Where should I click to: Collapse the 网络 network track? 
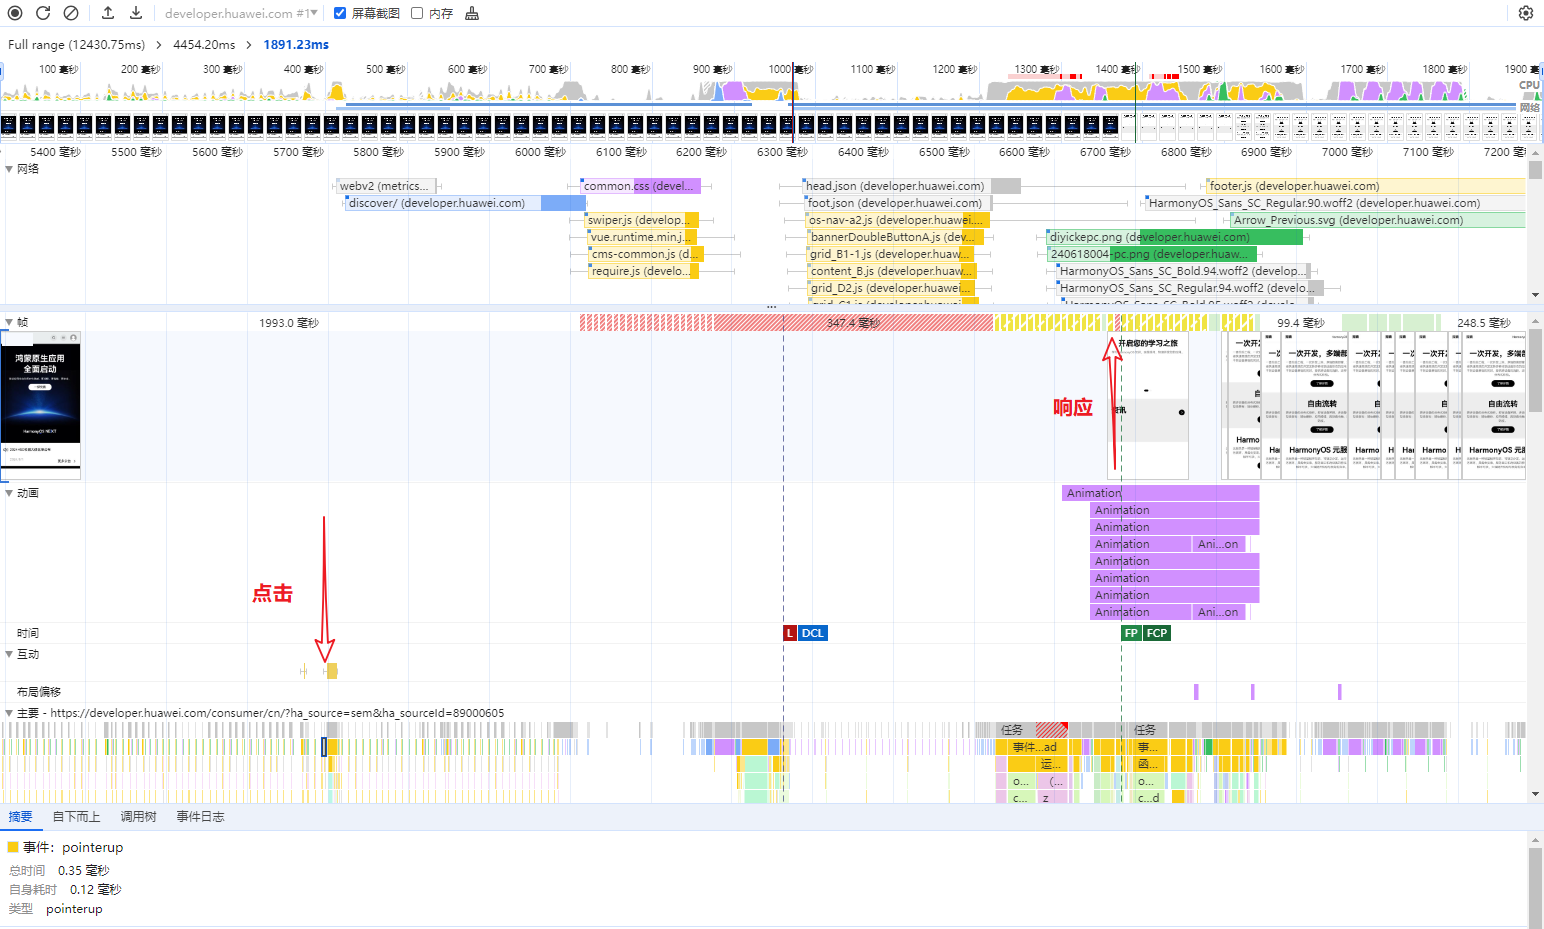point(10,169)
